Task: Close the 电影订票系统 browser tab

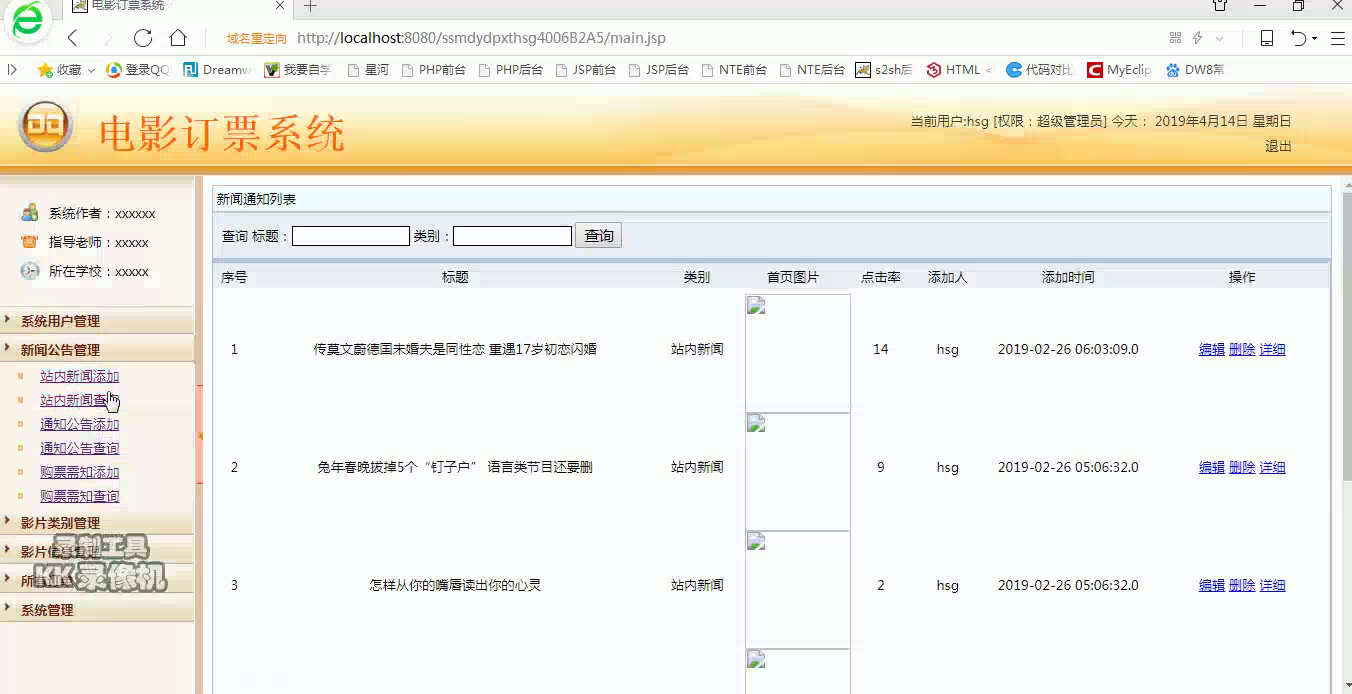Action: (x=281, y=6)
